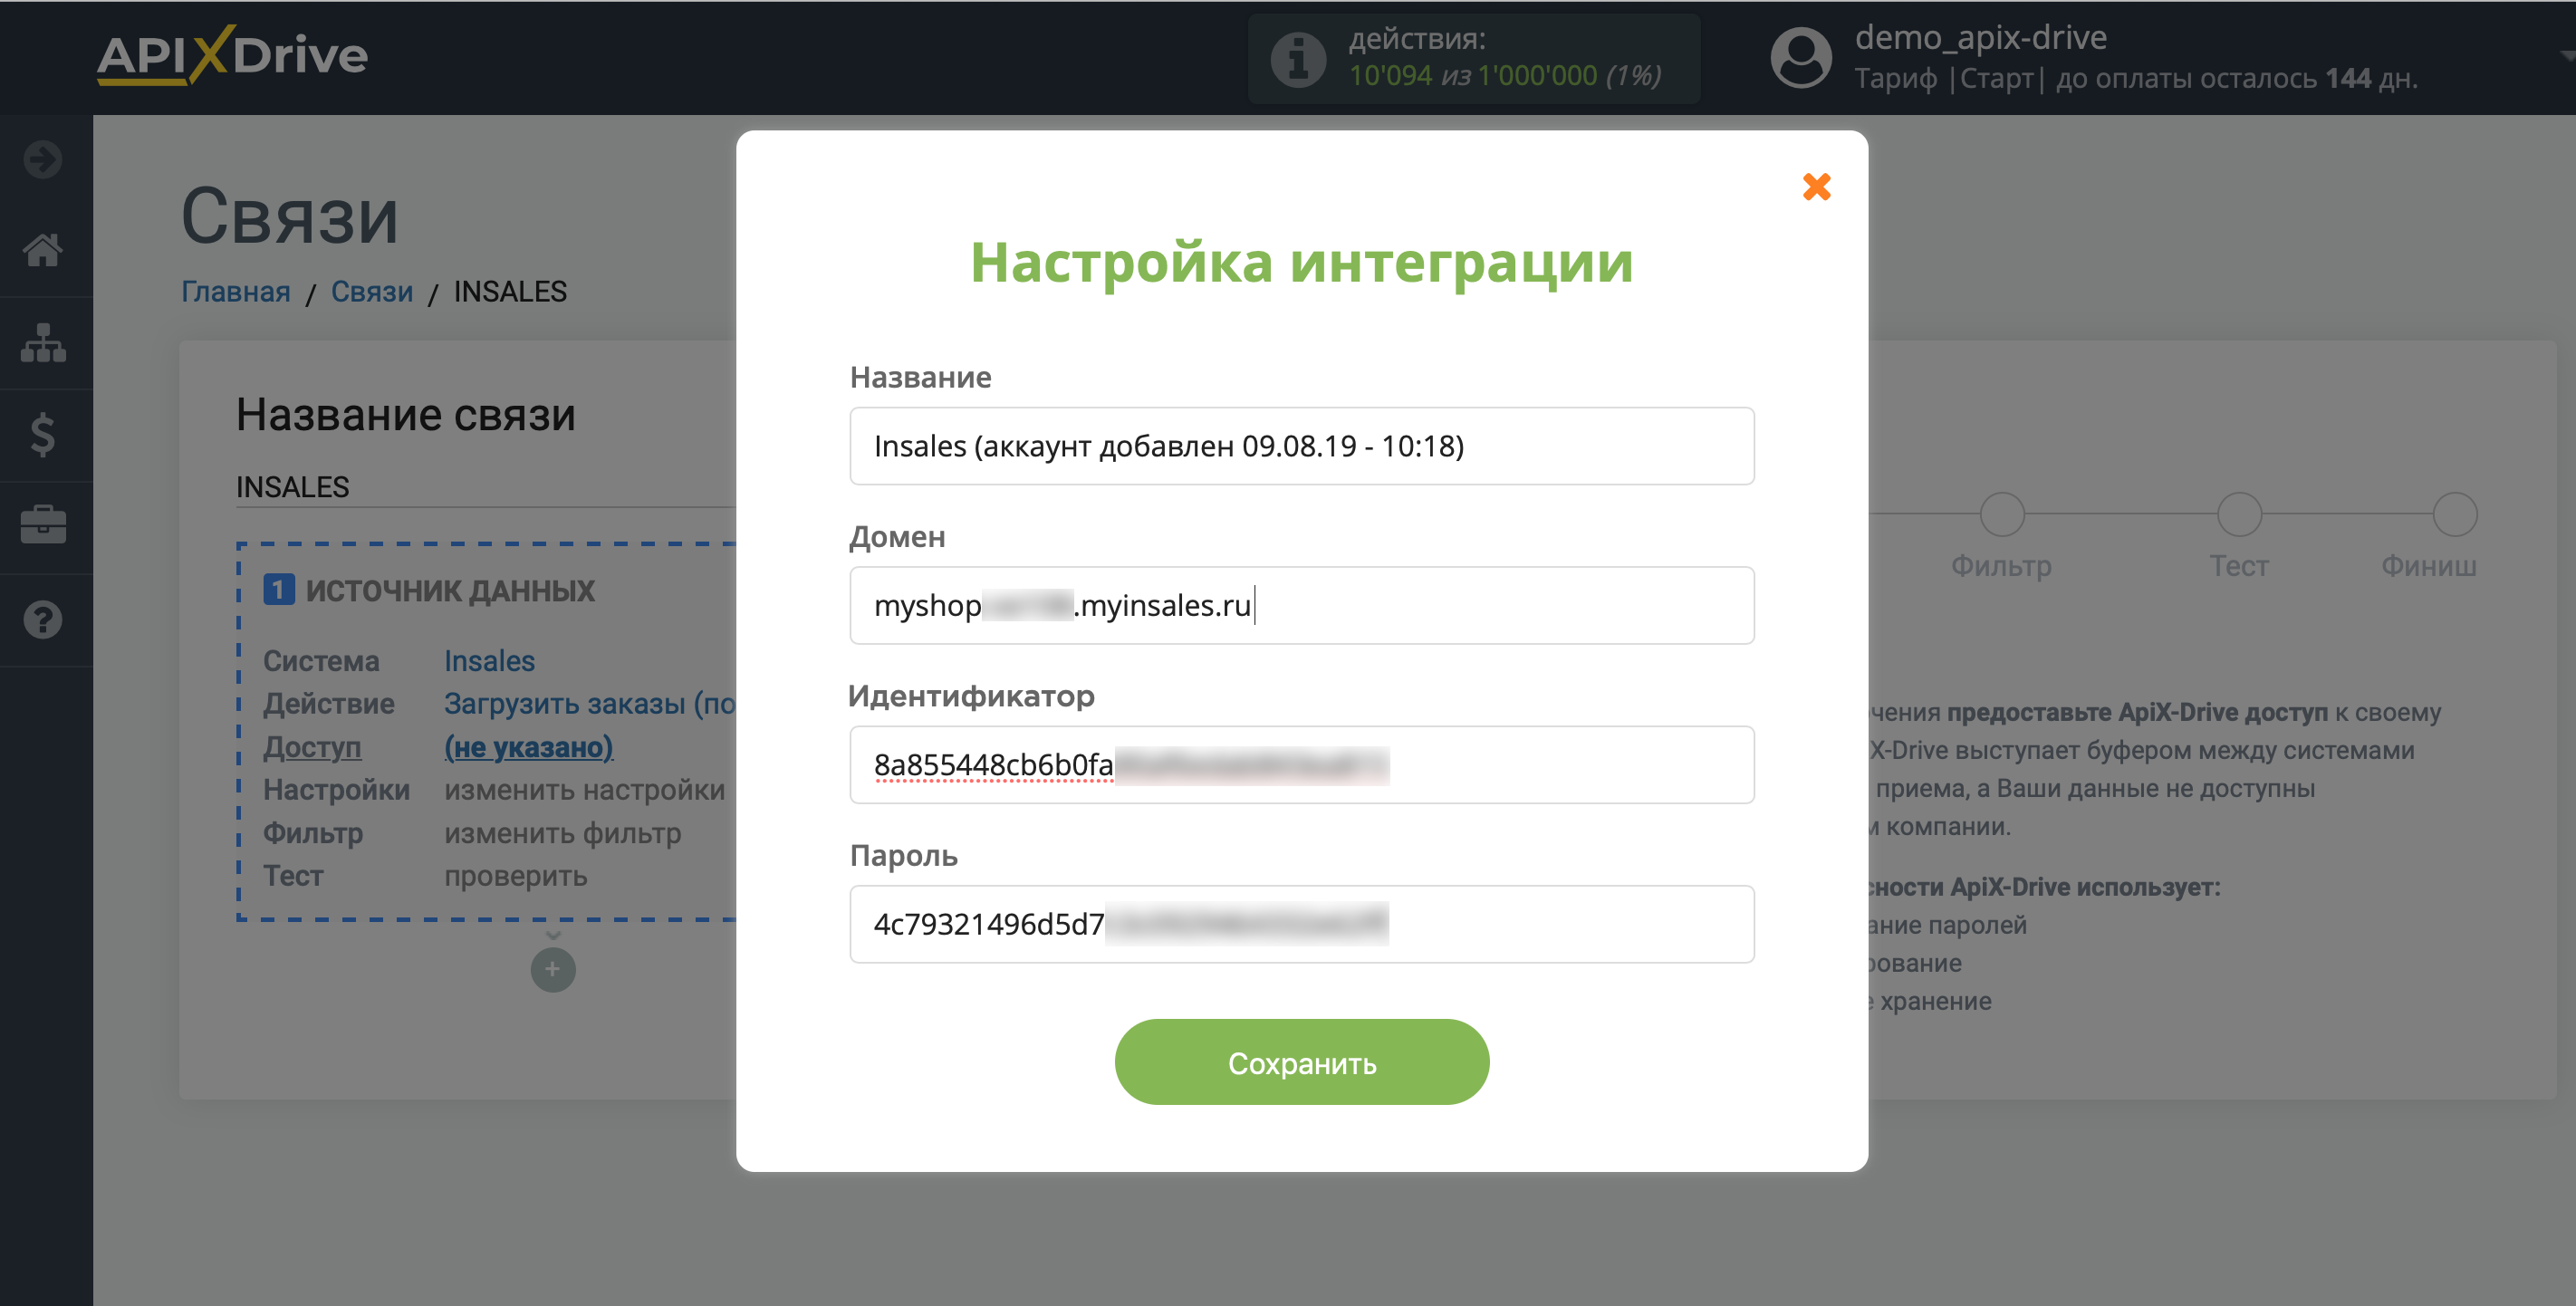The height and width of the screenshot is (1306, 2576).
Task: Open the home icon in the sidebar
Action: (x=44, y=250)
